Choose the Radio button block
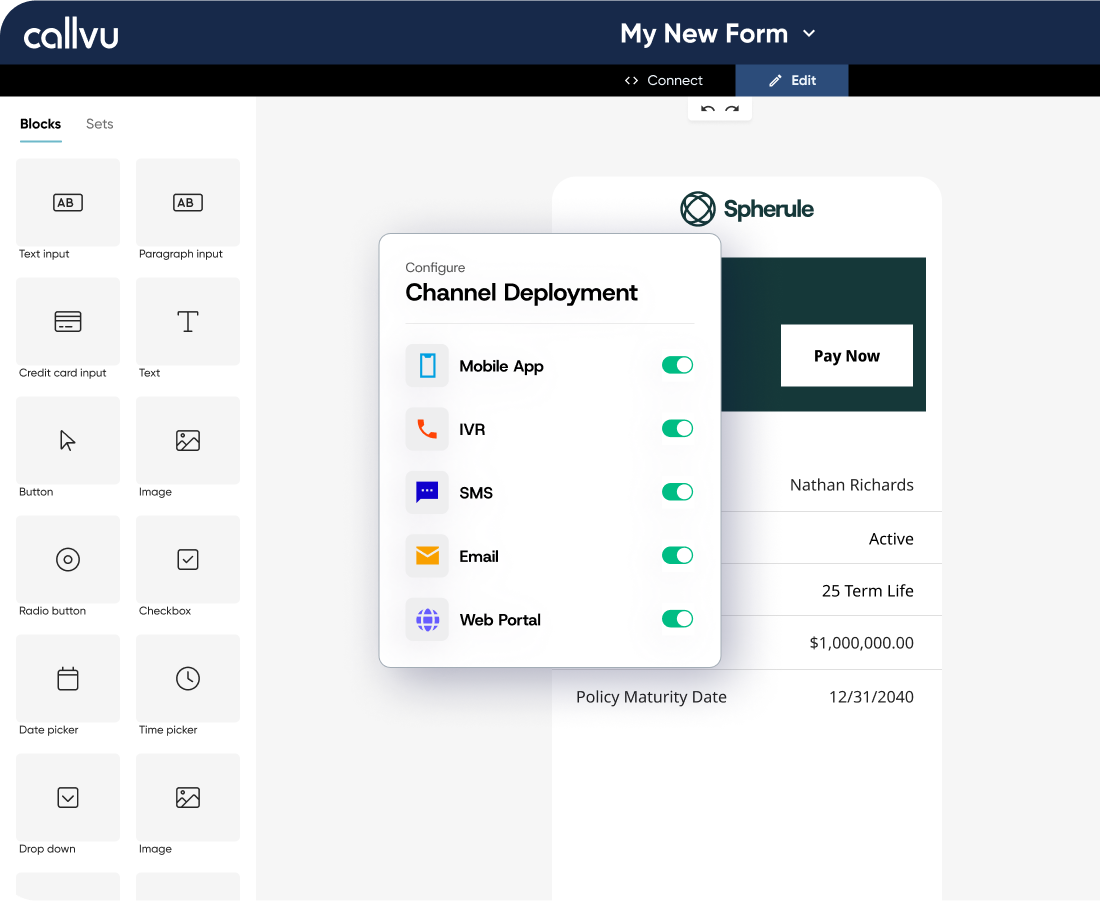 pos(67,559)
